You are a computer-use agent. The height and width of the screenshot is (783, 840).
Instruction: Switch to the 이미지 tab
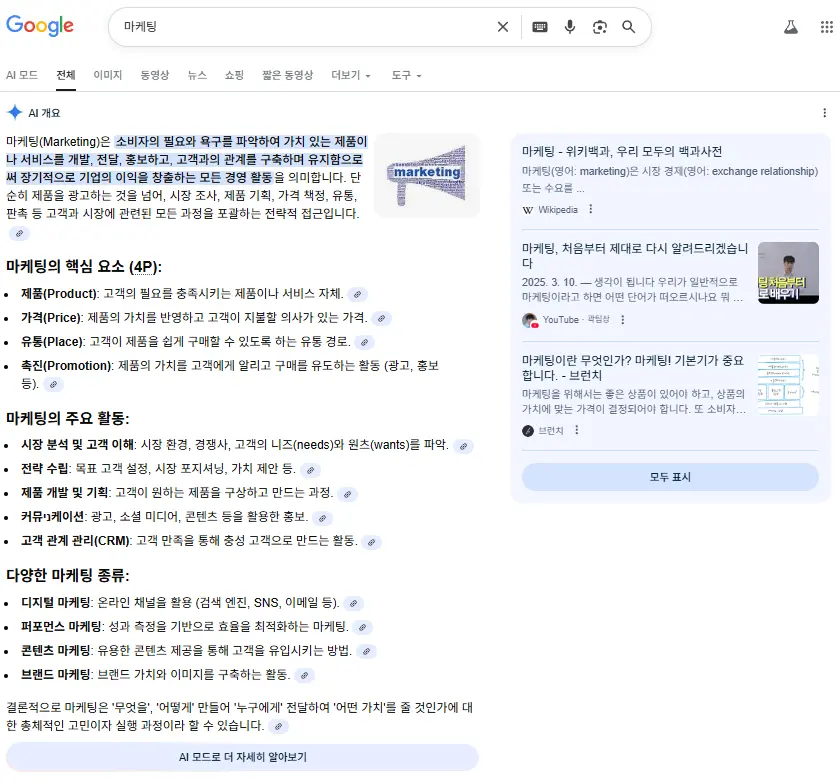coord(108,76)
